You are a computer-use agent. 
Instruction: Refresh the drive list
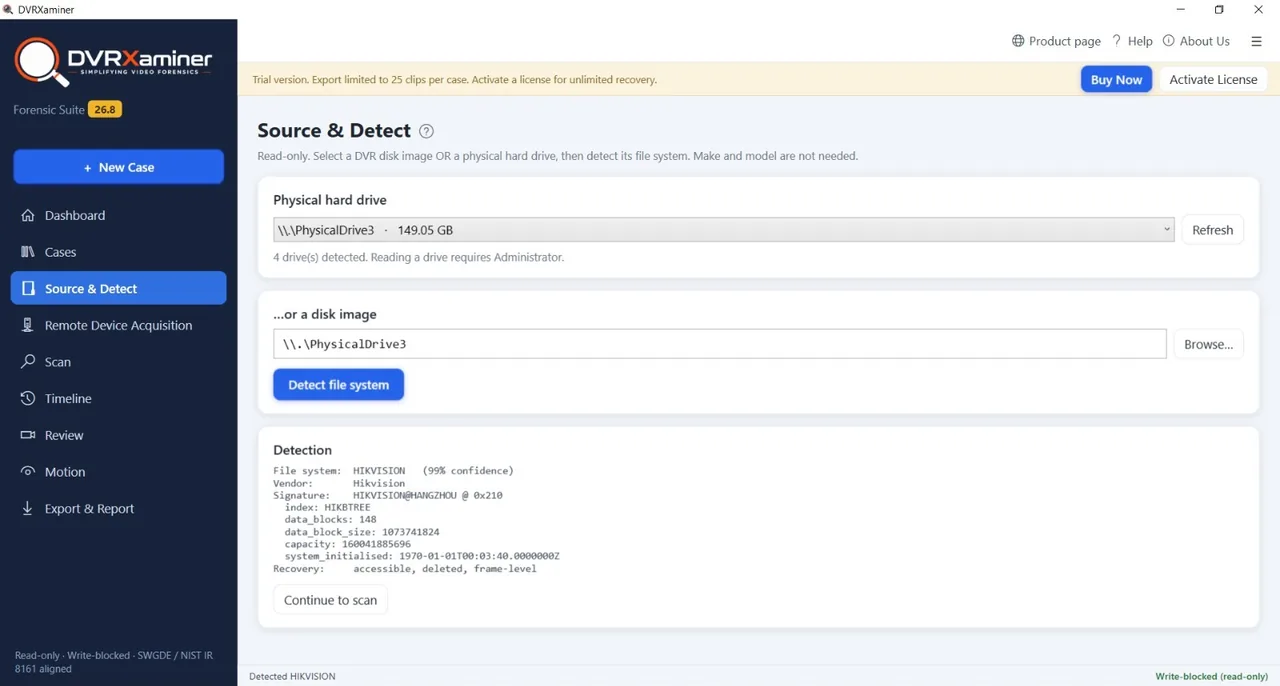pos(1212,230)
